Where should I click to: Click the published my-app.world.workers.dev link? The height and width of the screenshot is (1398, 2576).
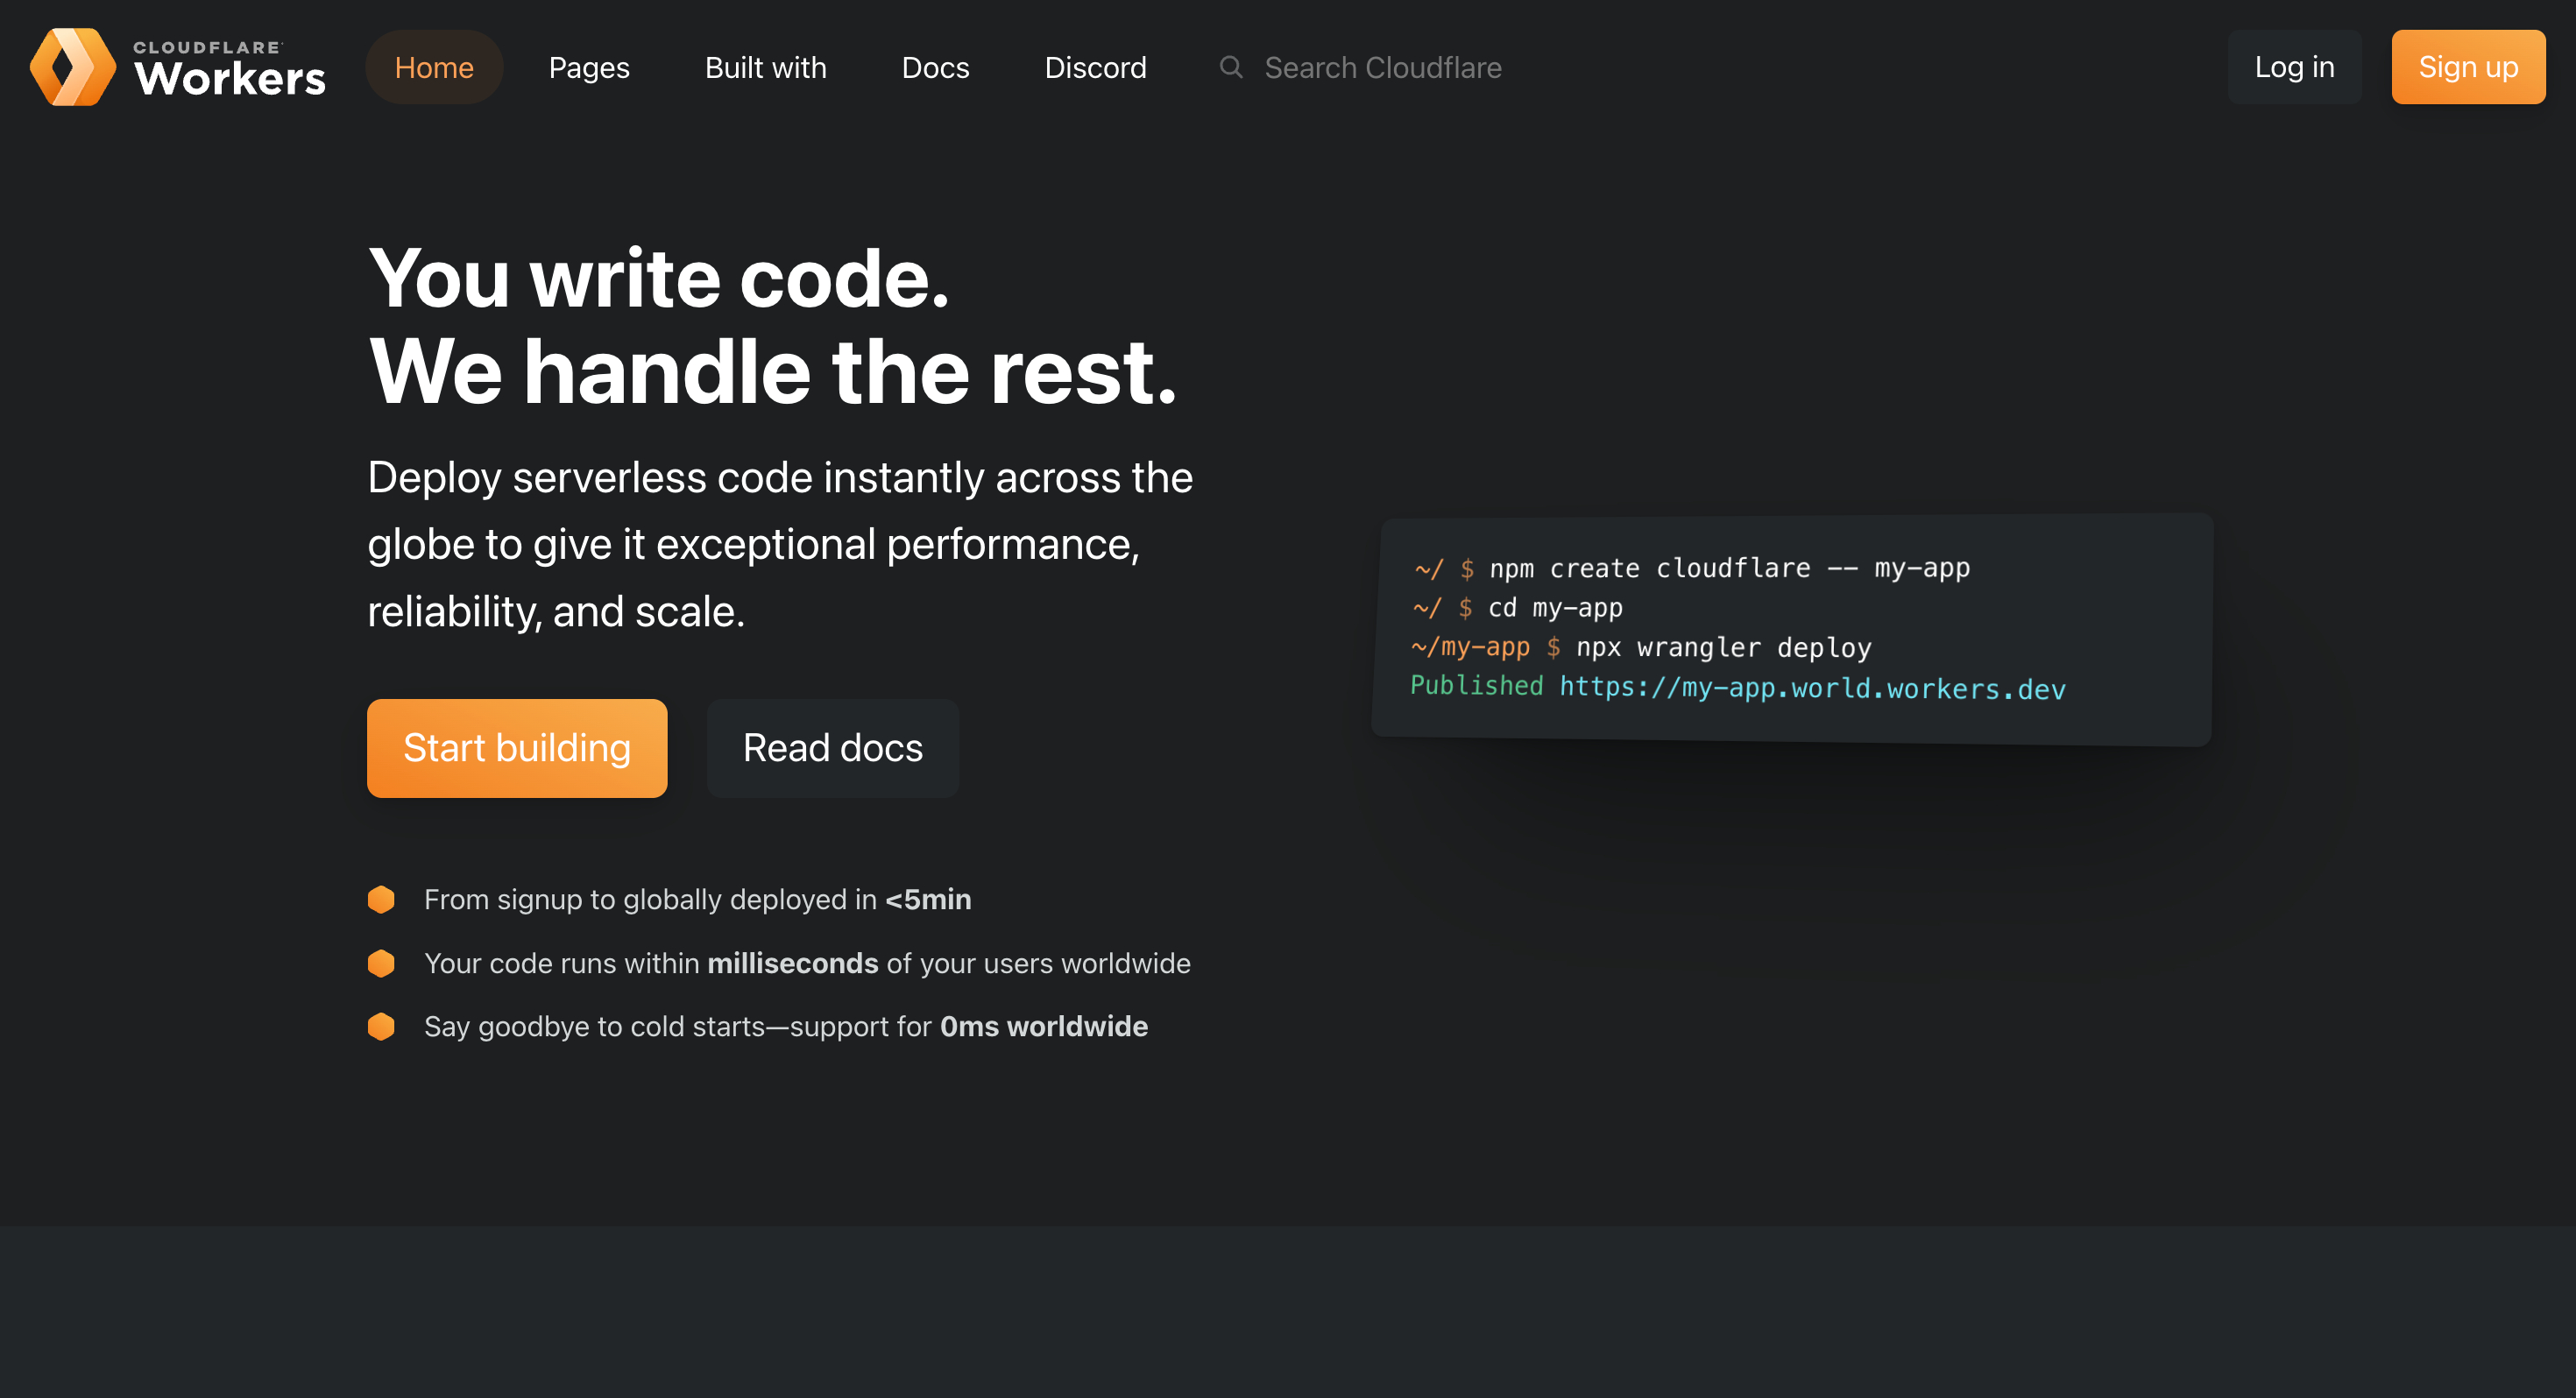(1811, 687)
